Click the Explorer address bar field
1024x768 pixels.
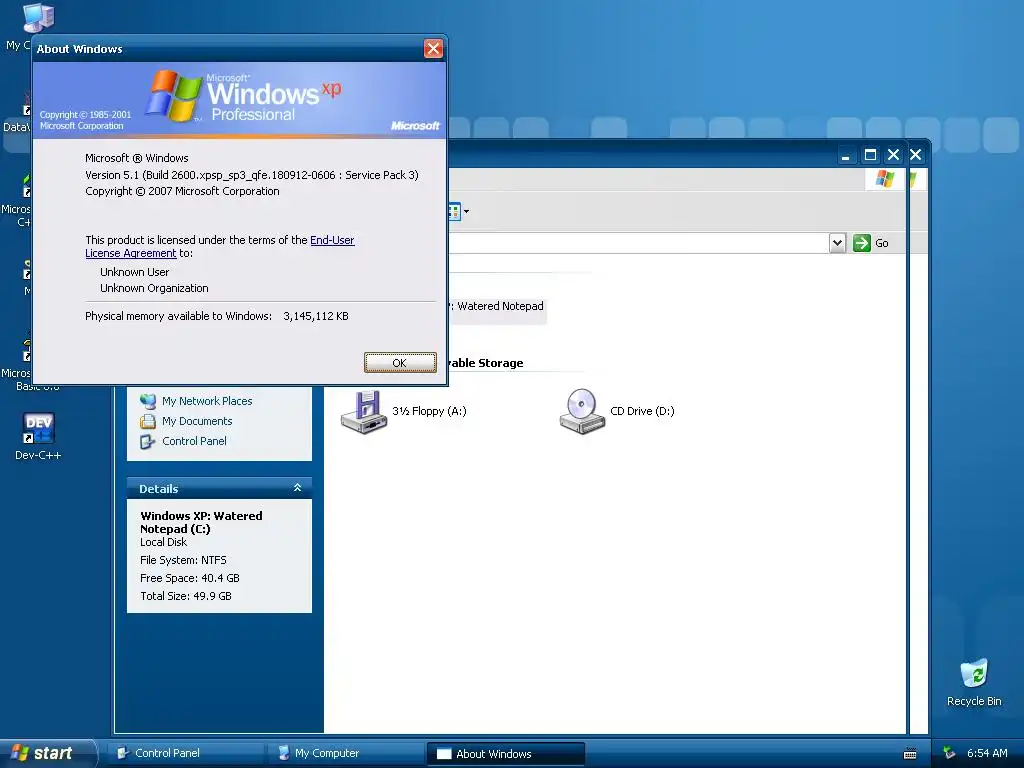coord(639,243)
